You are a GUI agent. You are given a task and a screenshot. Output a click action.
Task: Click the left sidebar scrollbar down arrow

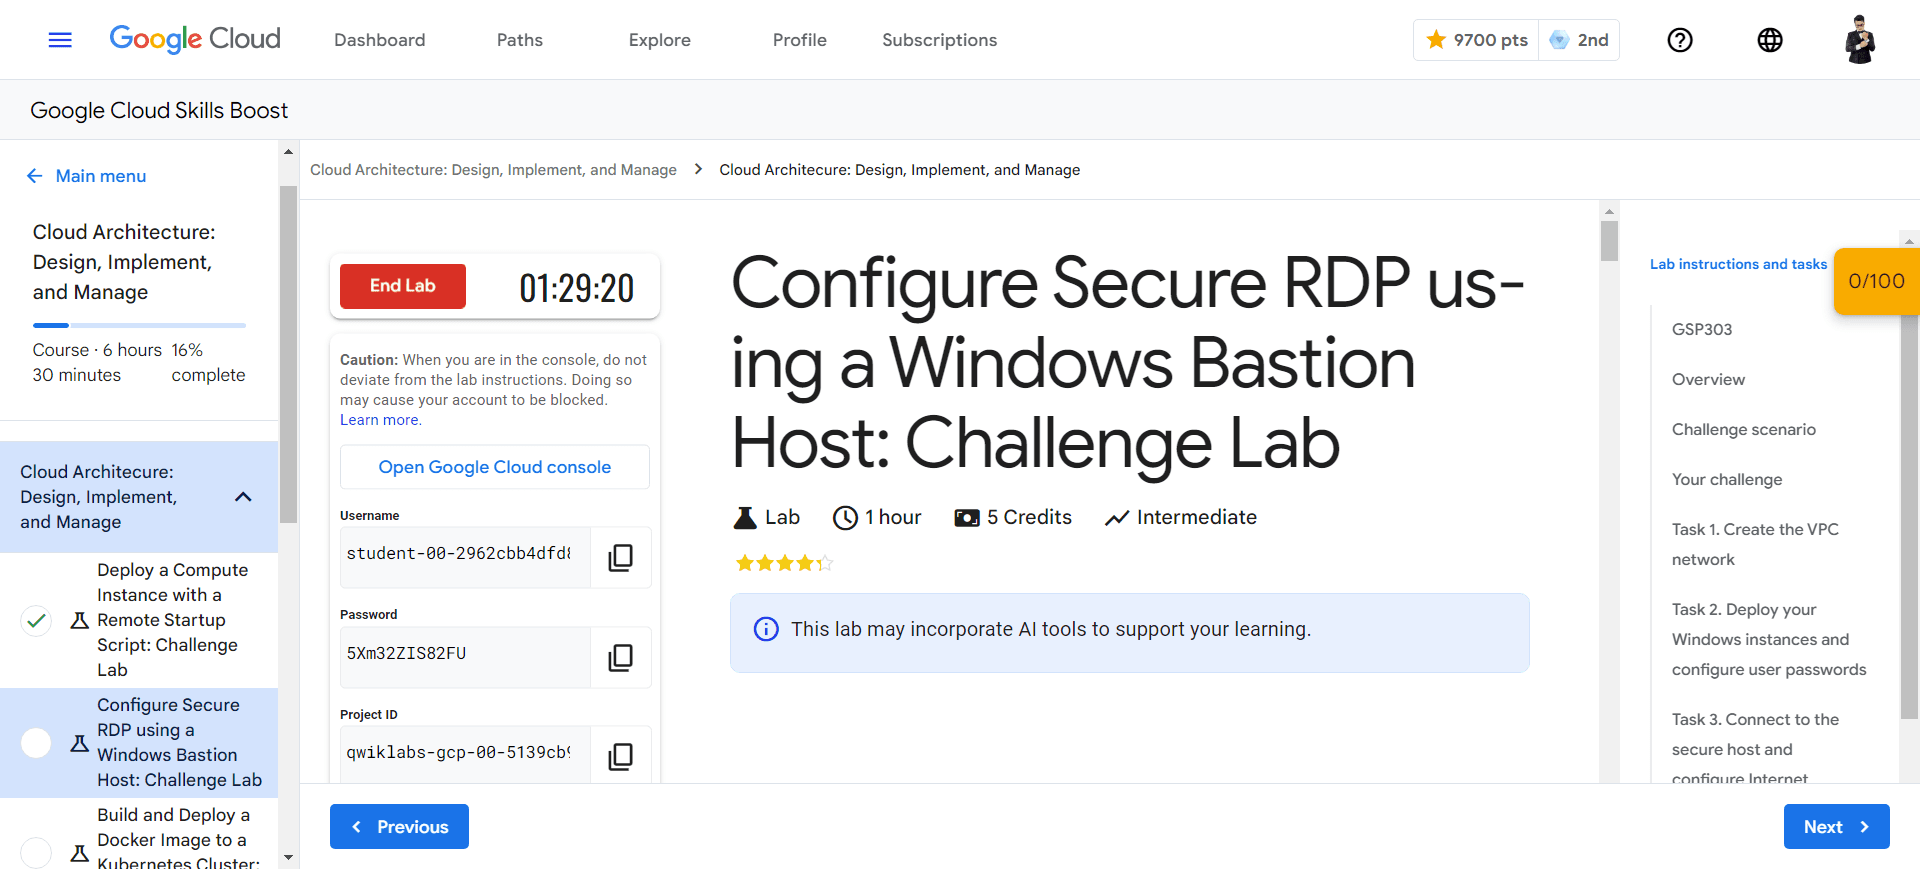[x=289, y=857]
